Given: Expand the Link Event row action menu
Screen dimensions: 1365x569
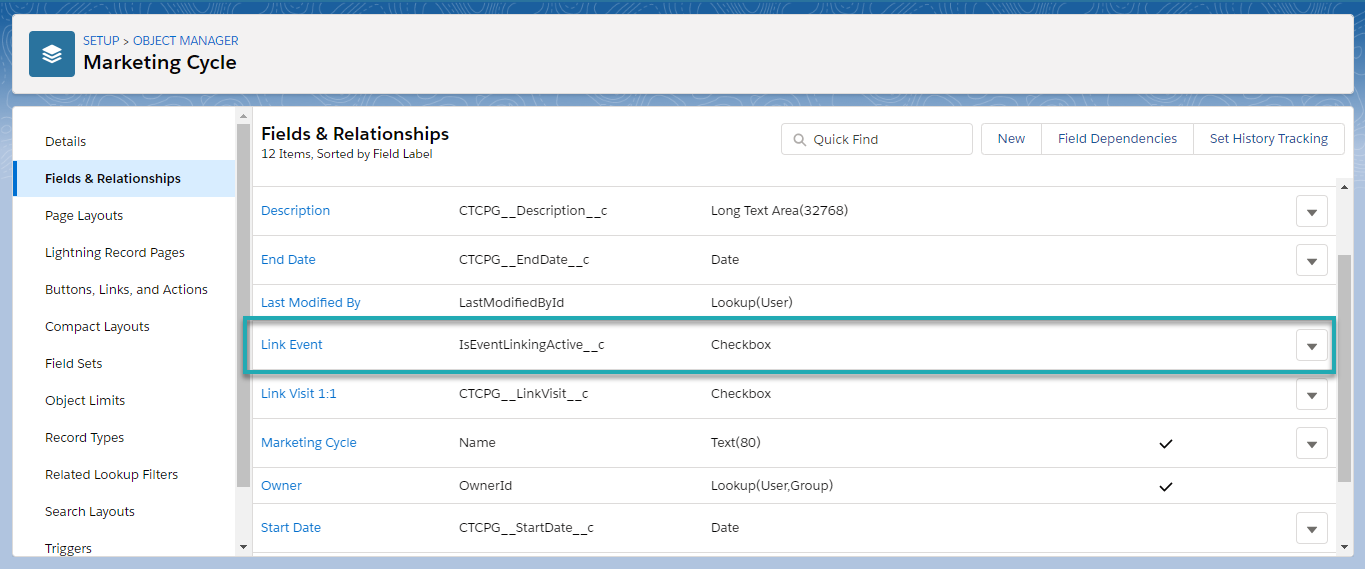Looking at the screenshot, I should (1311, 346).
